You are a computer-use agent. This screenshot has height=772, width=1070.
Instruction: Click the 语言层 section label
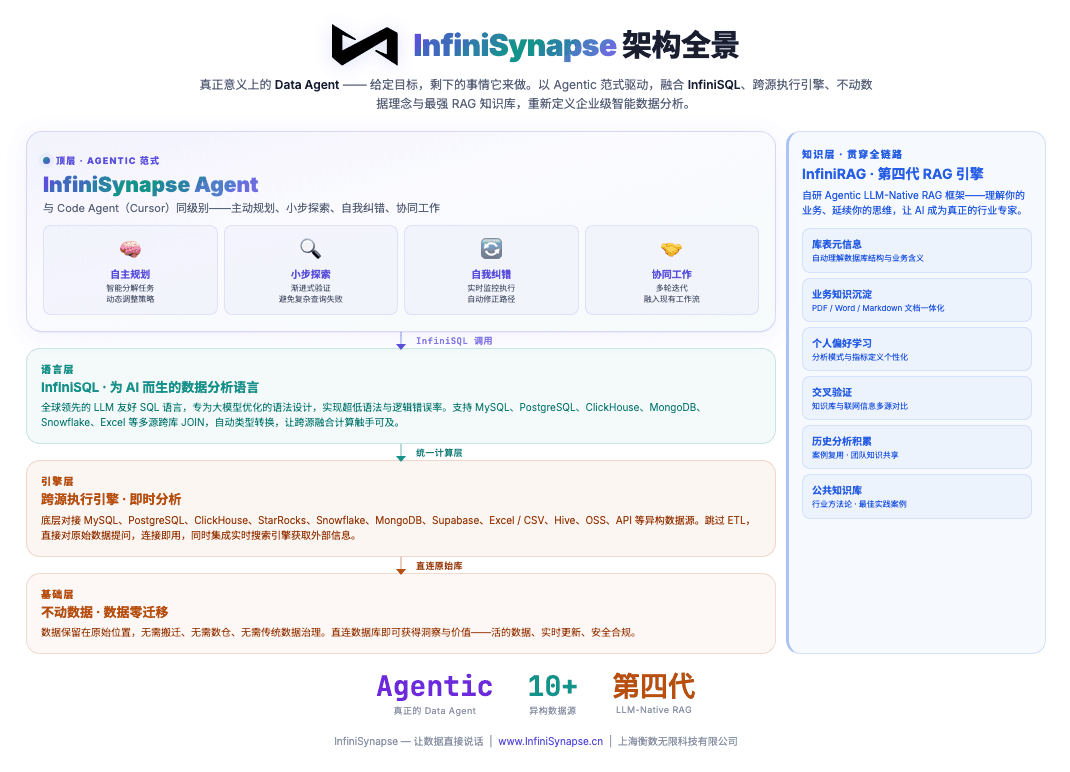point(57,369)
